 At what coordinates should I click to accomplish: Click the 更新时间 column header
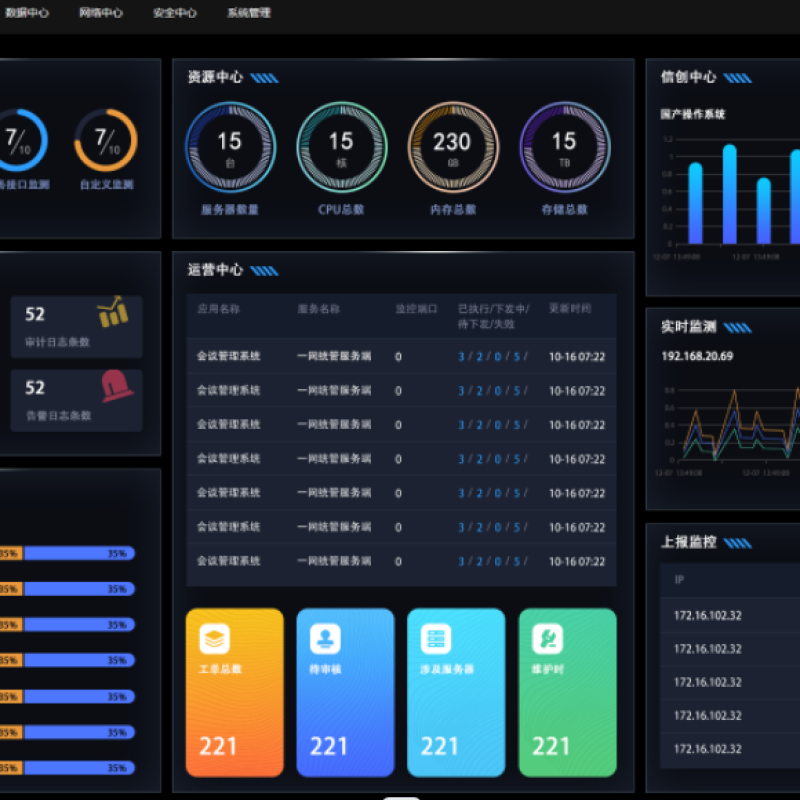[x=570, y=309]
